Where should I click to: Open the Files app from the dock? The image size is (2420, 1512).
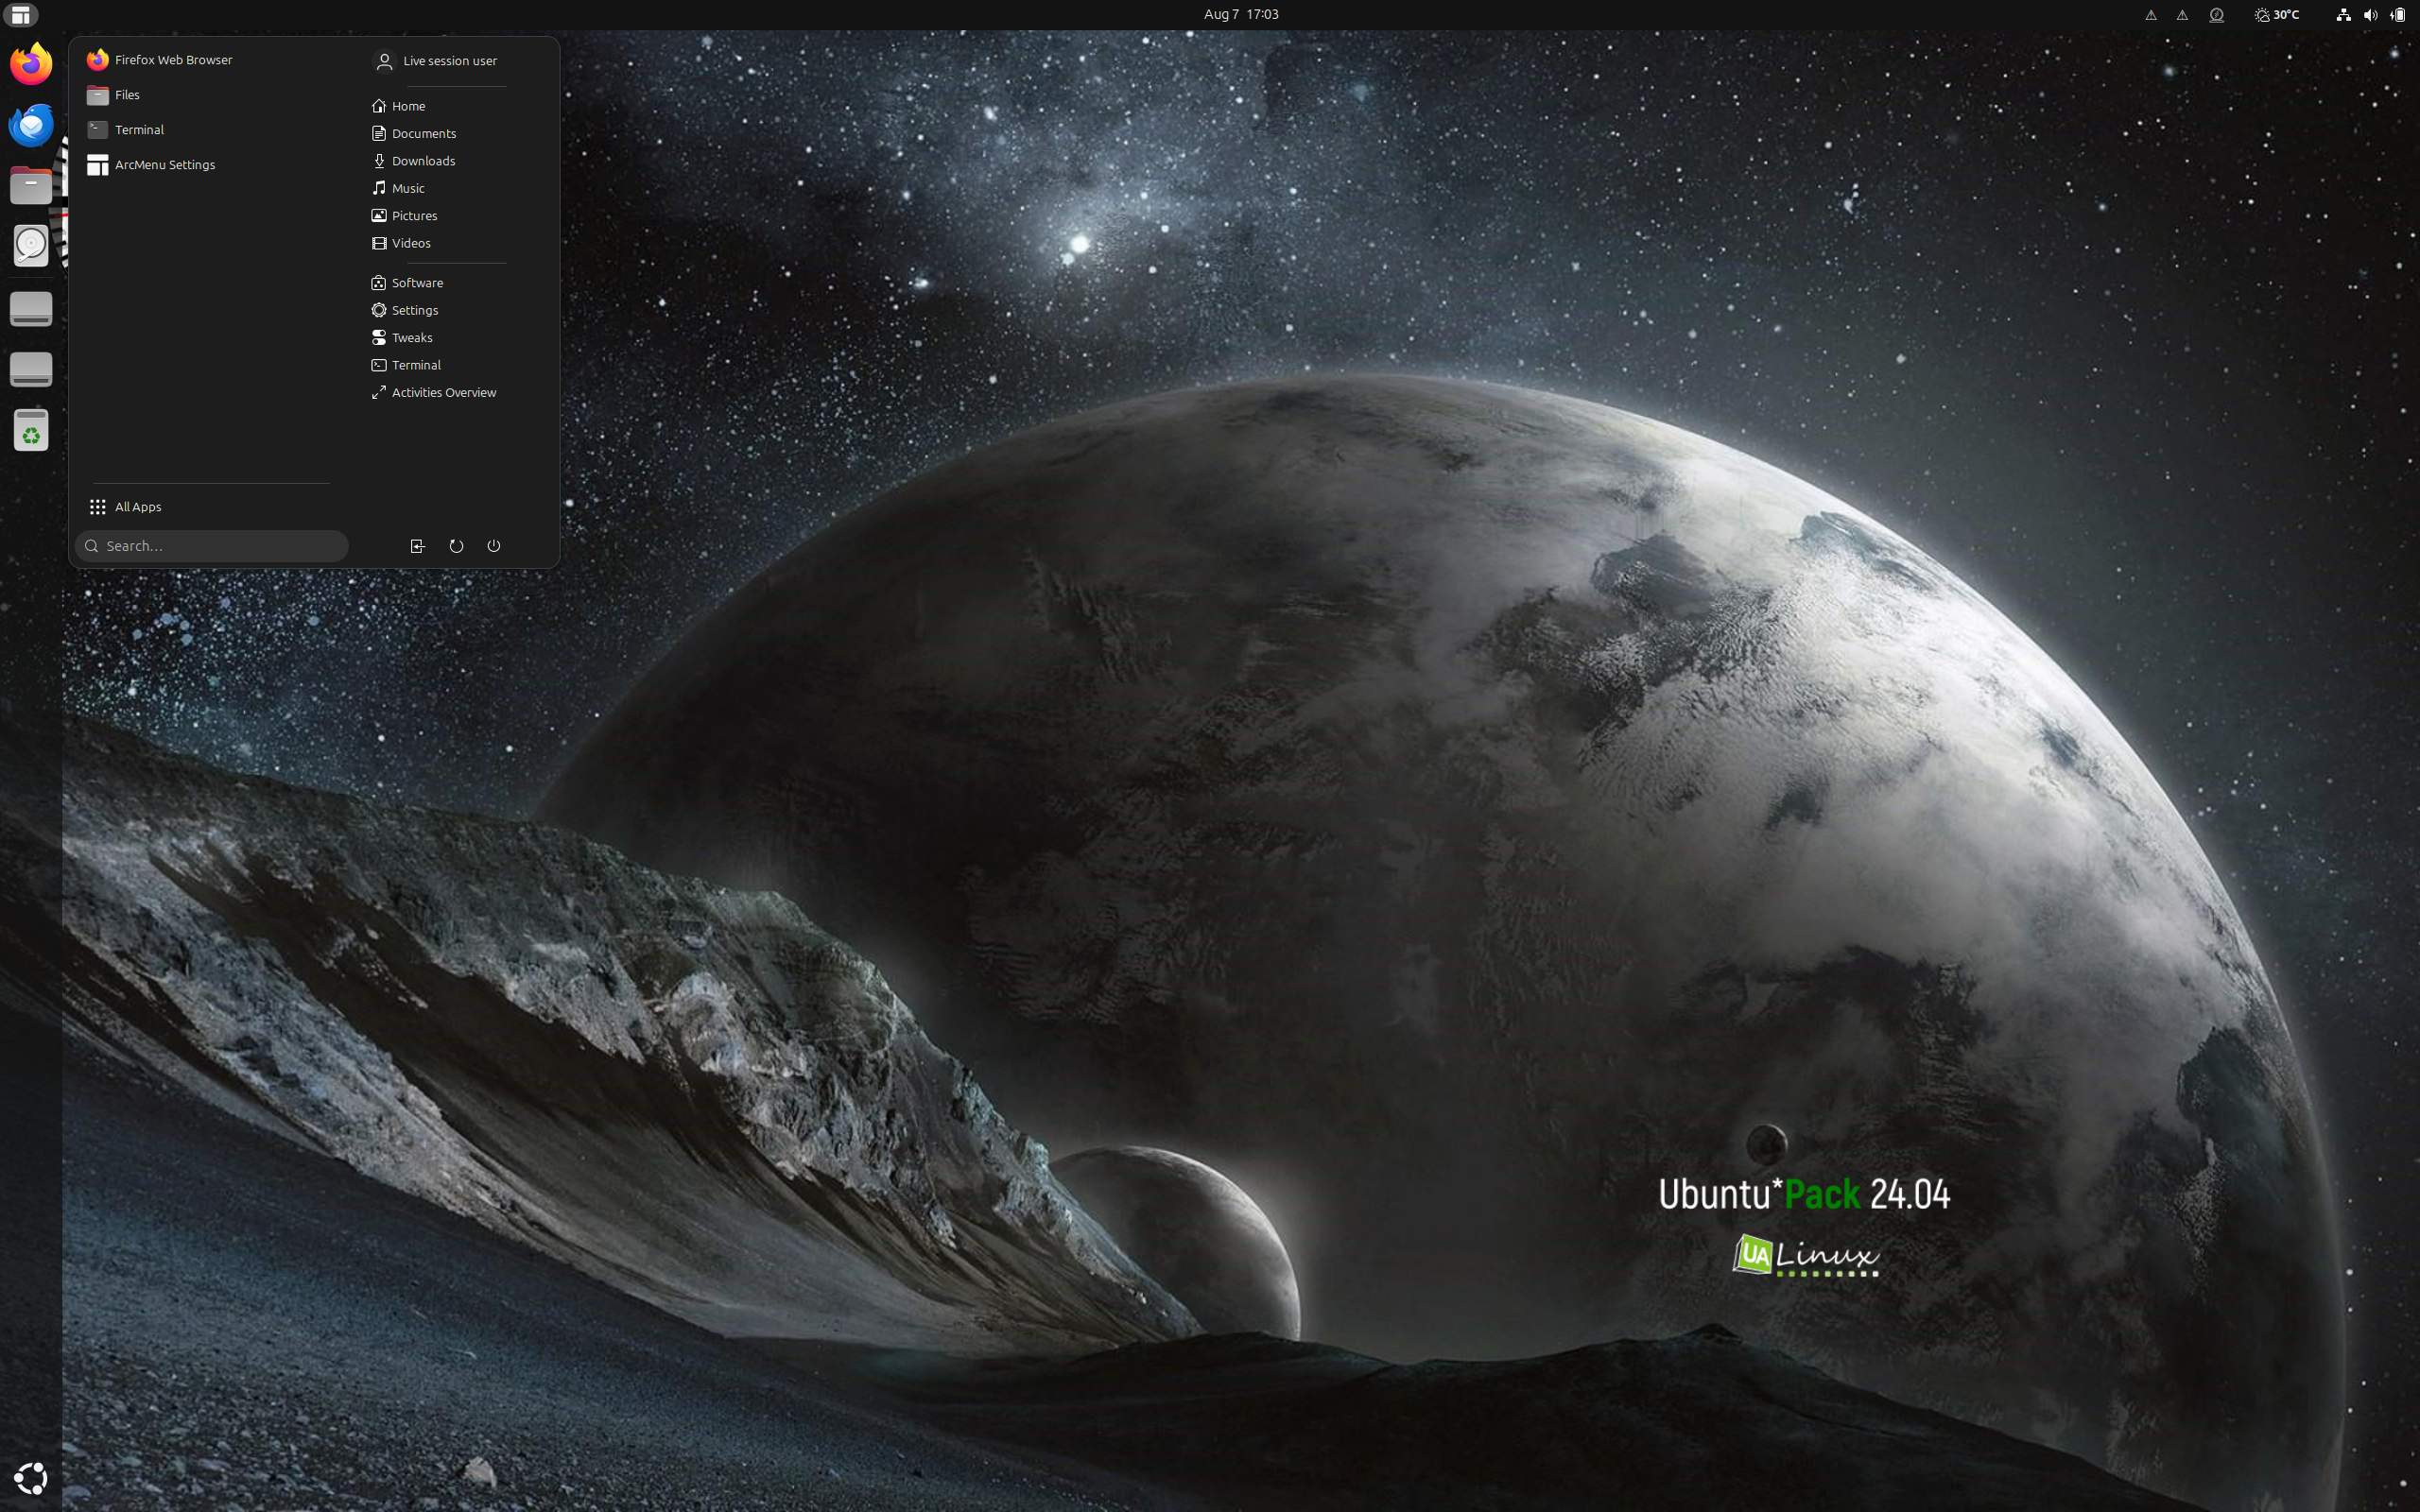pyautogui.click(x=31, y=186)
